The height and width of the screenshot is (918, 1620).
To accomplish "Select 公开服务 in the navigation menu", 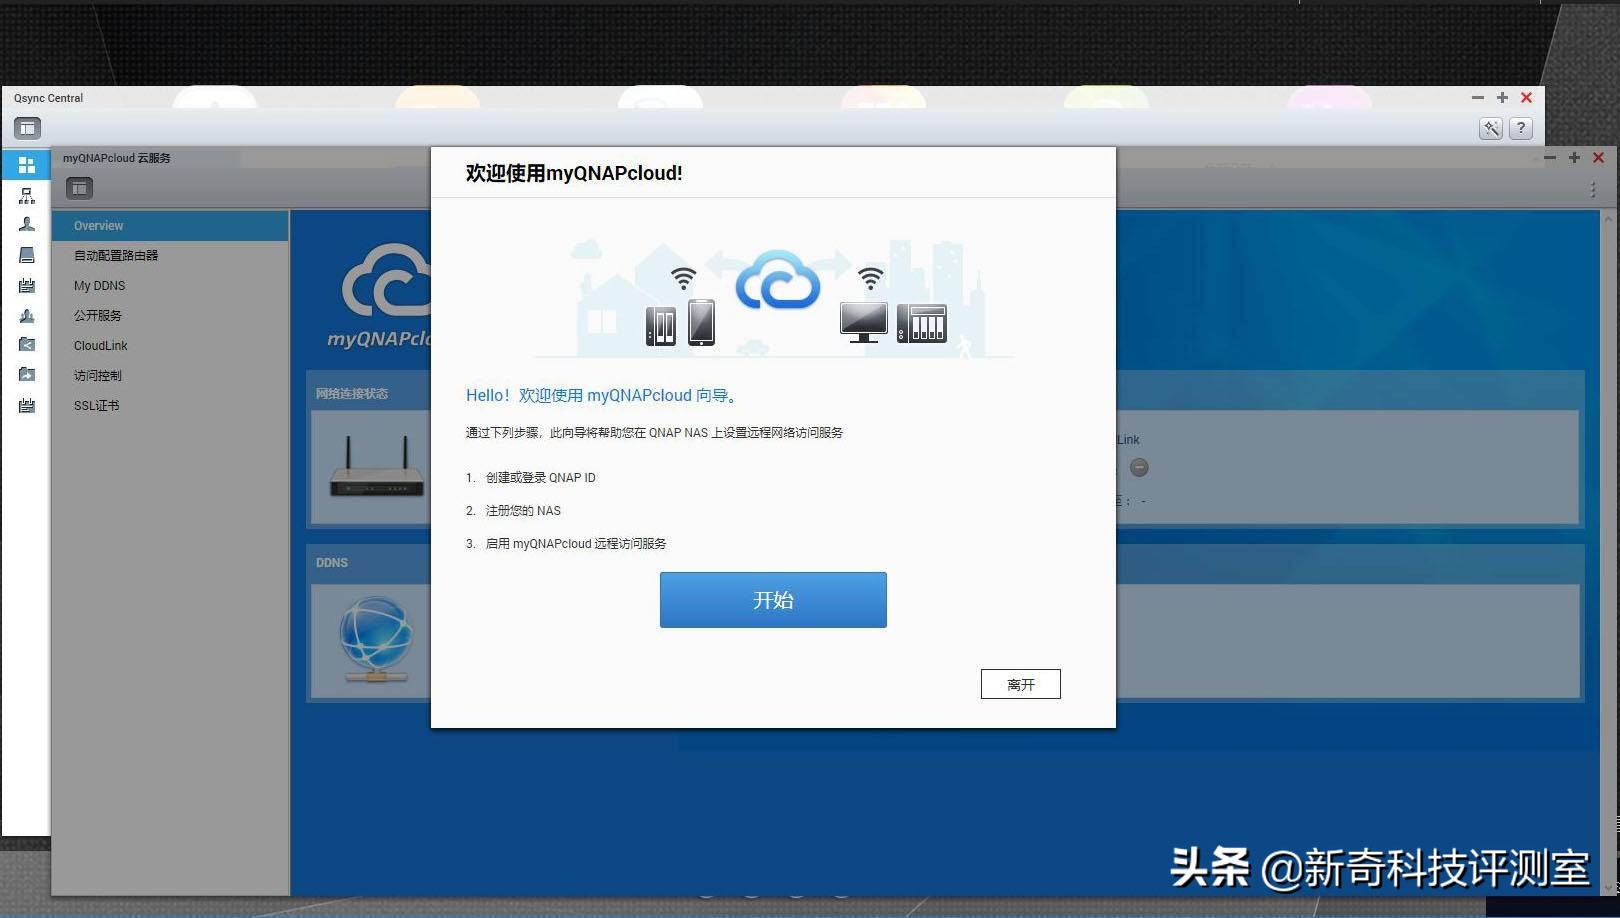I will [x=97, y=315].
